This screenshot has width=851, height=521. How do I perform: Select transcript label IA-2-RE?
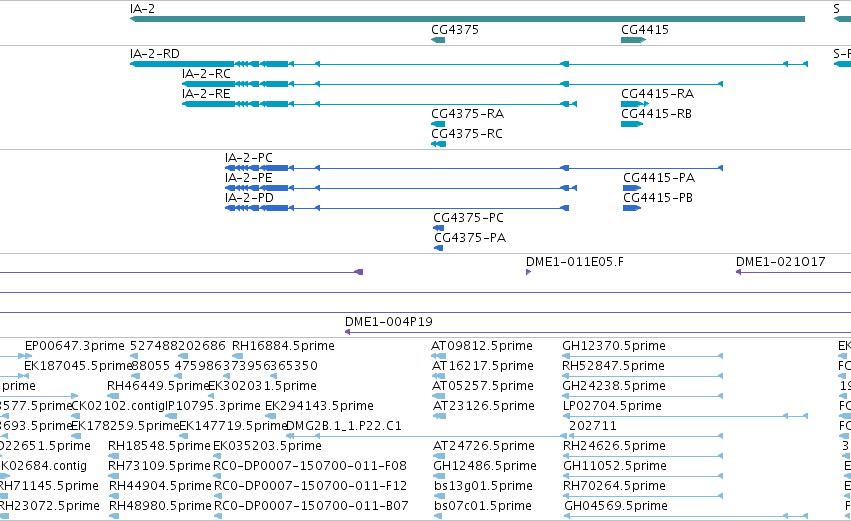(206, 94)
